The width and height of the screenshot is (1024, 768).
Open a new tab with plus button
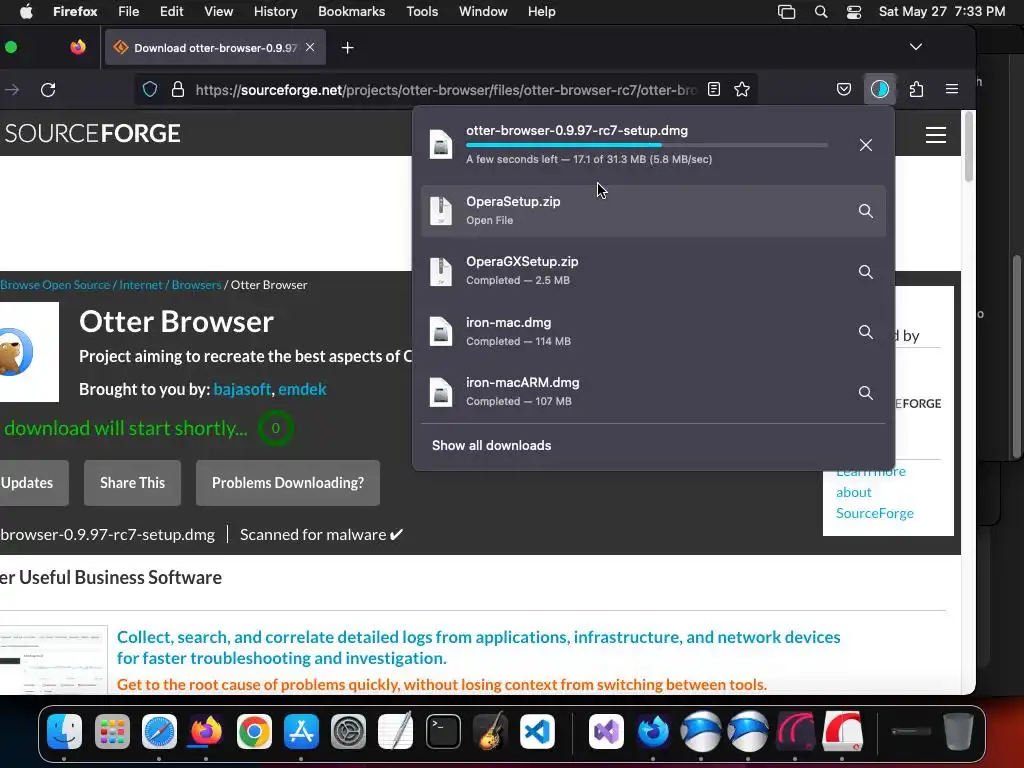(347, 48)
